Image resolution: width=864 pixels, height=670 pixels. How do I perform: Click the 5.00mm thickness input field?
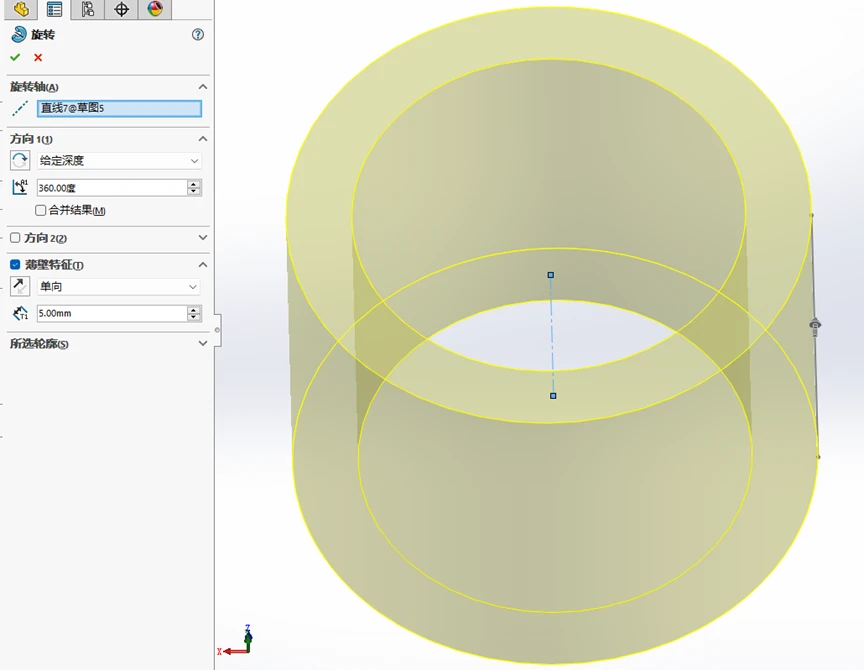point(112,314)
